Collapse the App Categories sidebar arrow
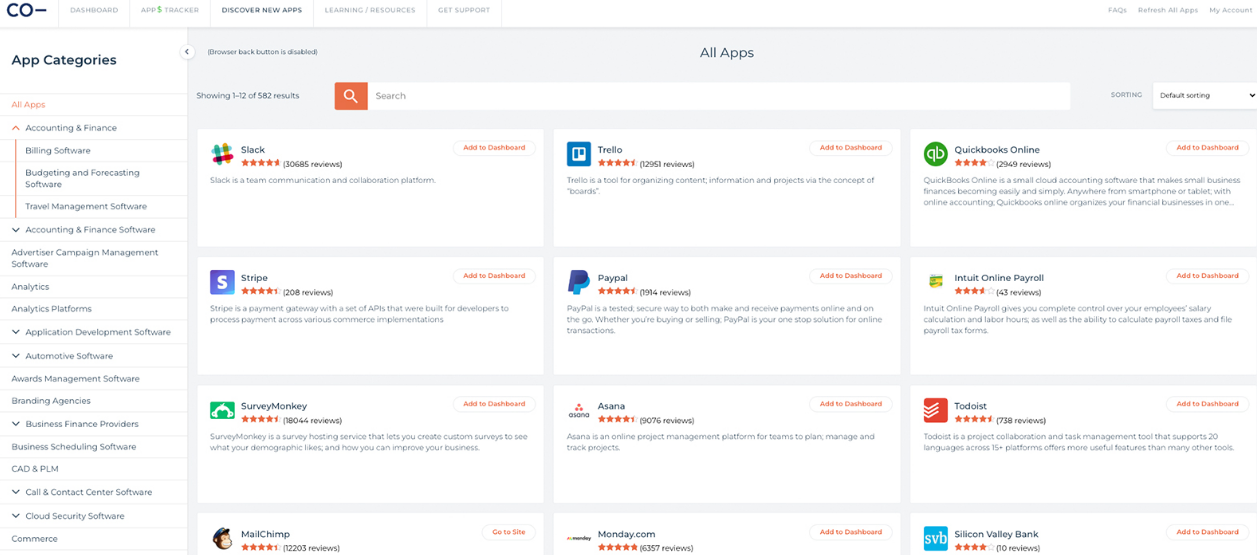 (x=187, y=52)
